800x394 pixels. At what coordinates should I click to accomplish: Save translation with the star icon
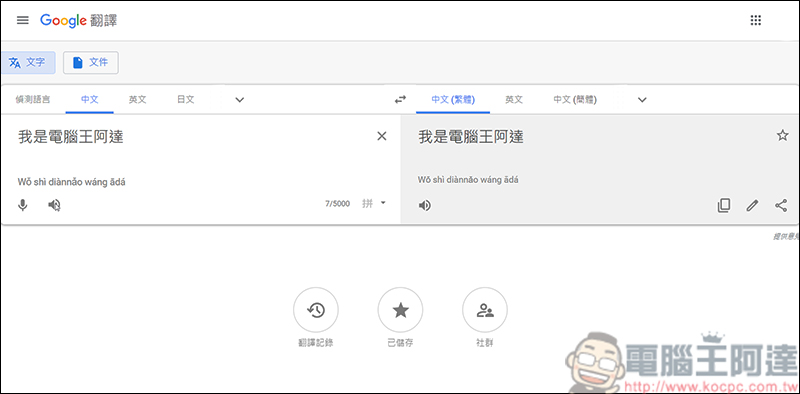point(782,136)
